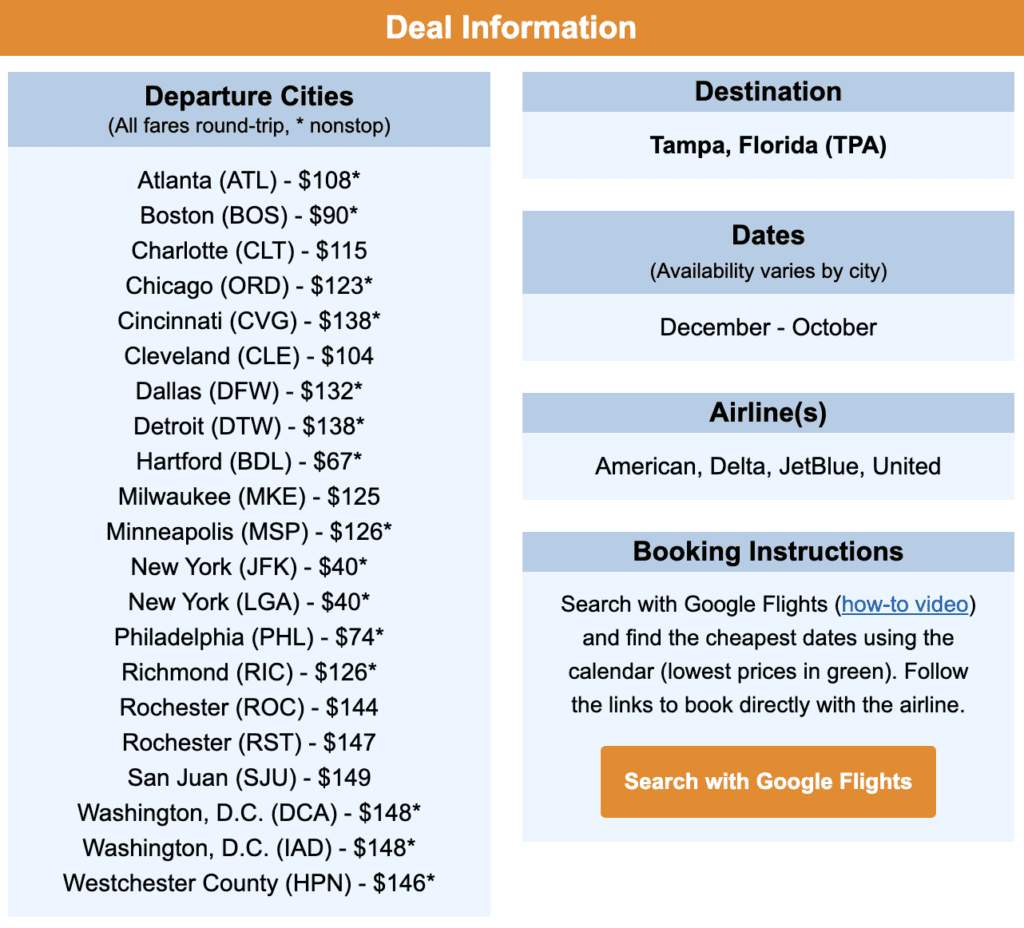Click the Departure Cities heading
Screen dimensions: 1024x928
tap(249, 97)
